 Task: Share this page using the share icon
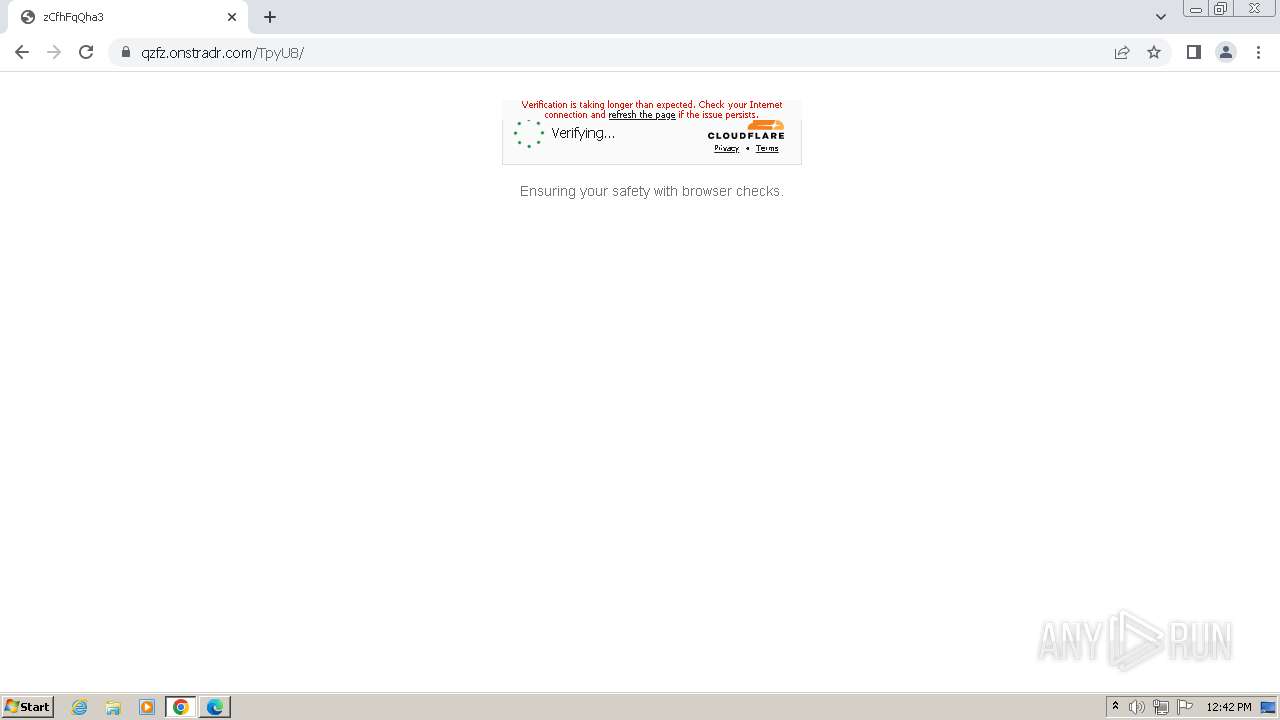point(1122,52)
